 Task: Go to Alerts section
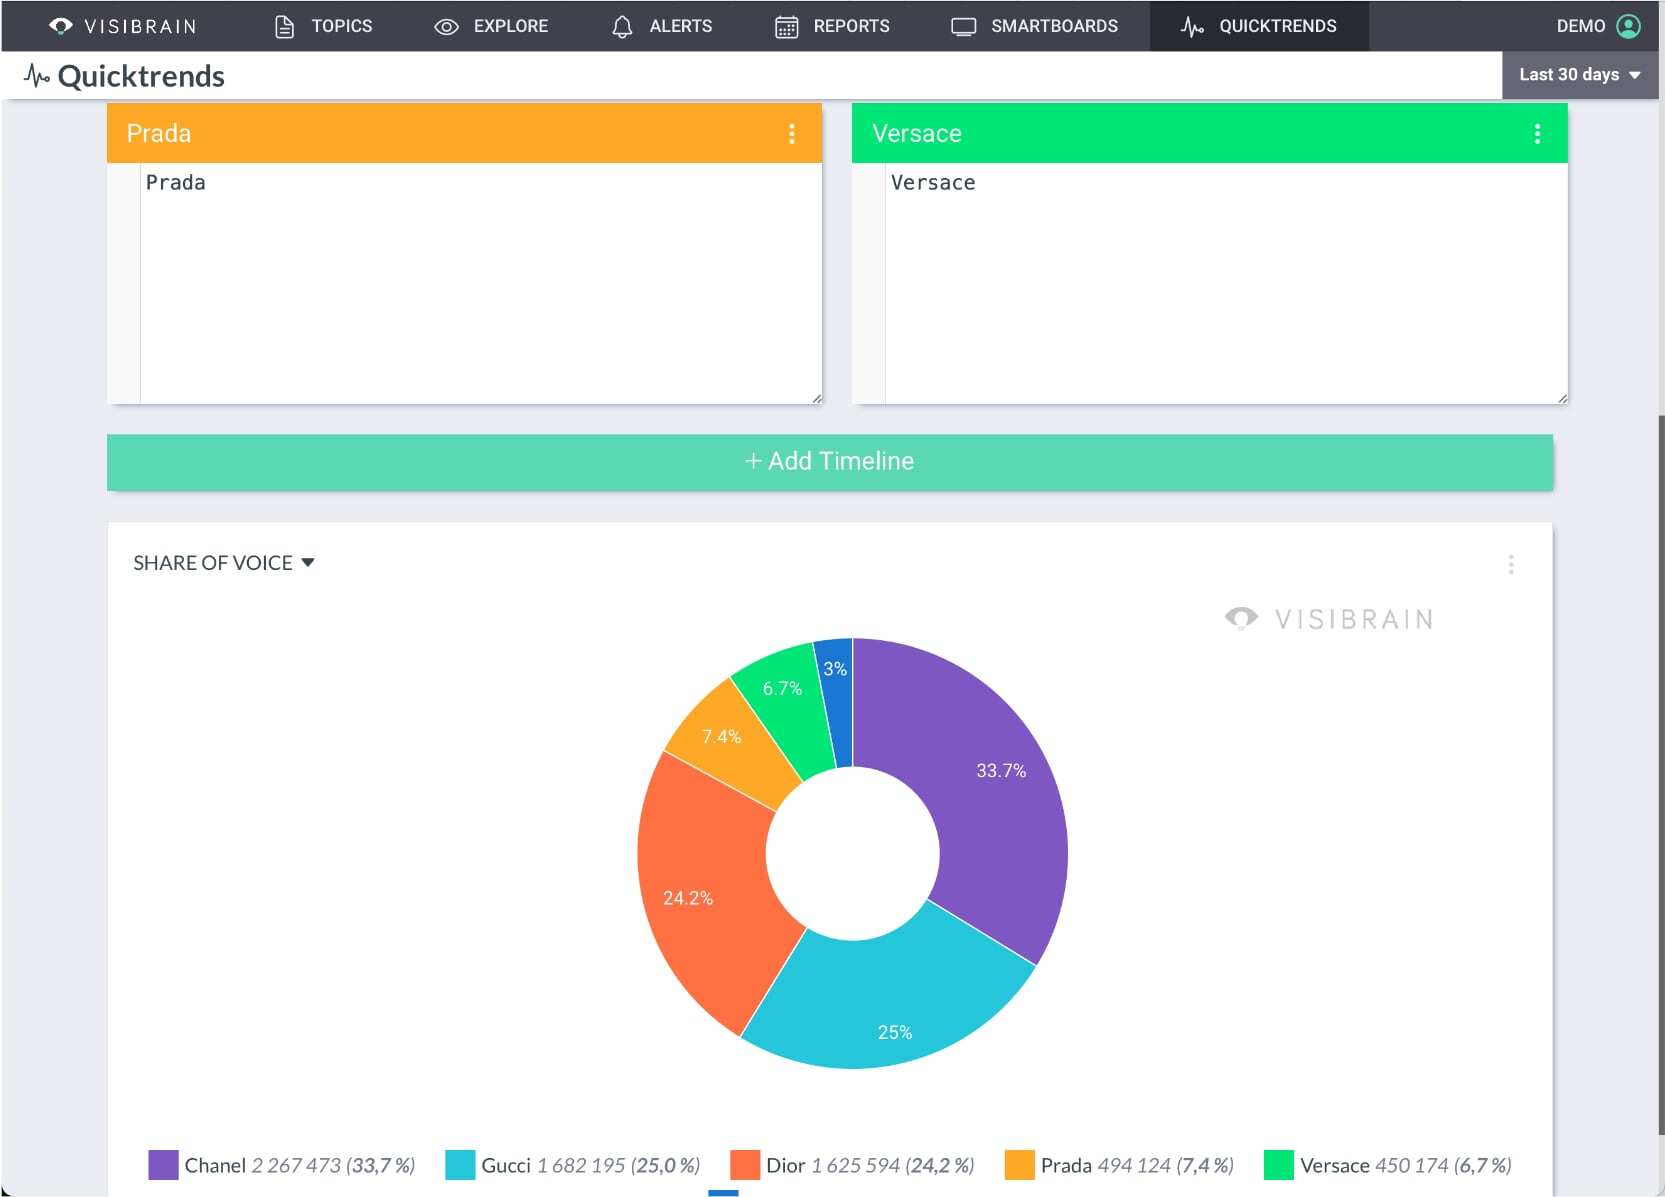pyautogui.click(x=662, y=26)
